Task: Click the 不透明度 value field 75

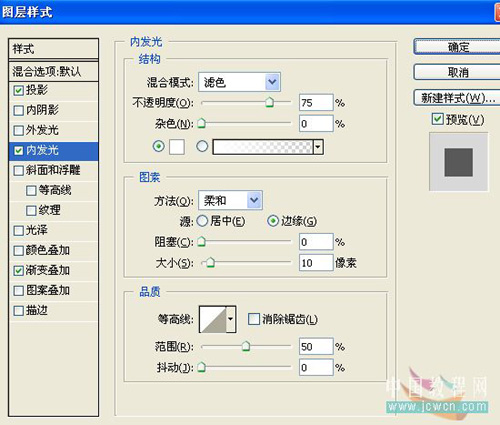Action: click(x=316, y=102)
